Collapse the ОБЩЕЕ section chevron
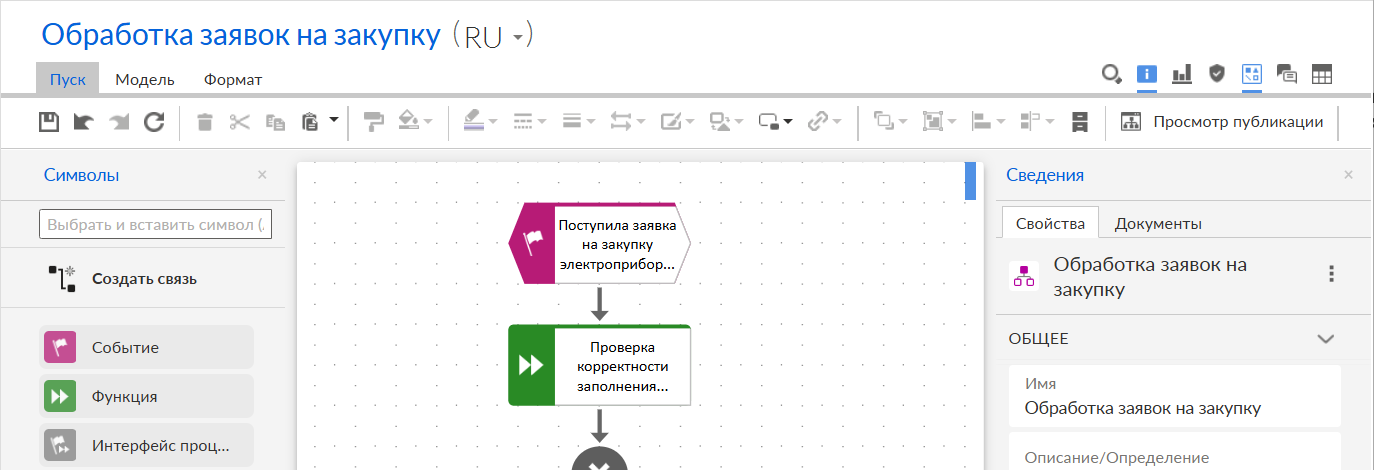The height and width of the screenshot is (470, 1374). point(1326,338)
